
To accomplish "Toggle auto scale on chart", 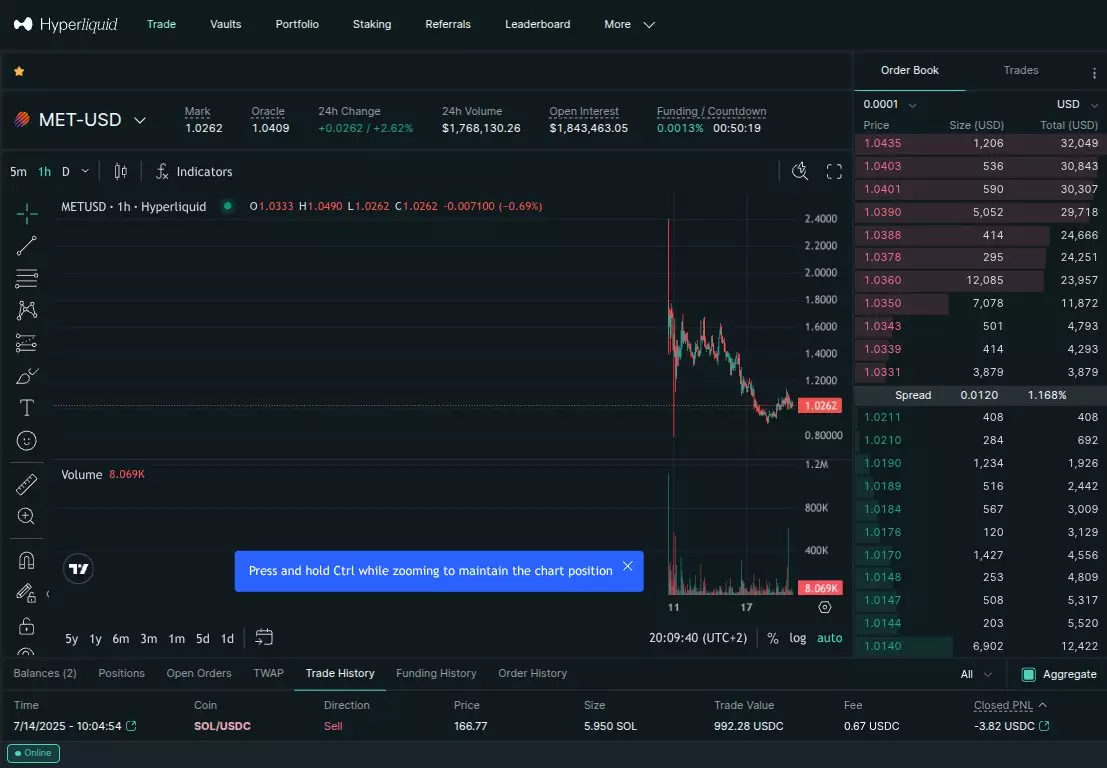I will [829, 638].
